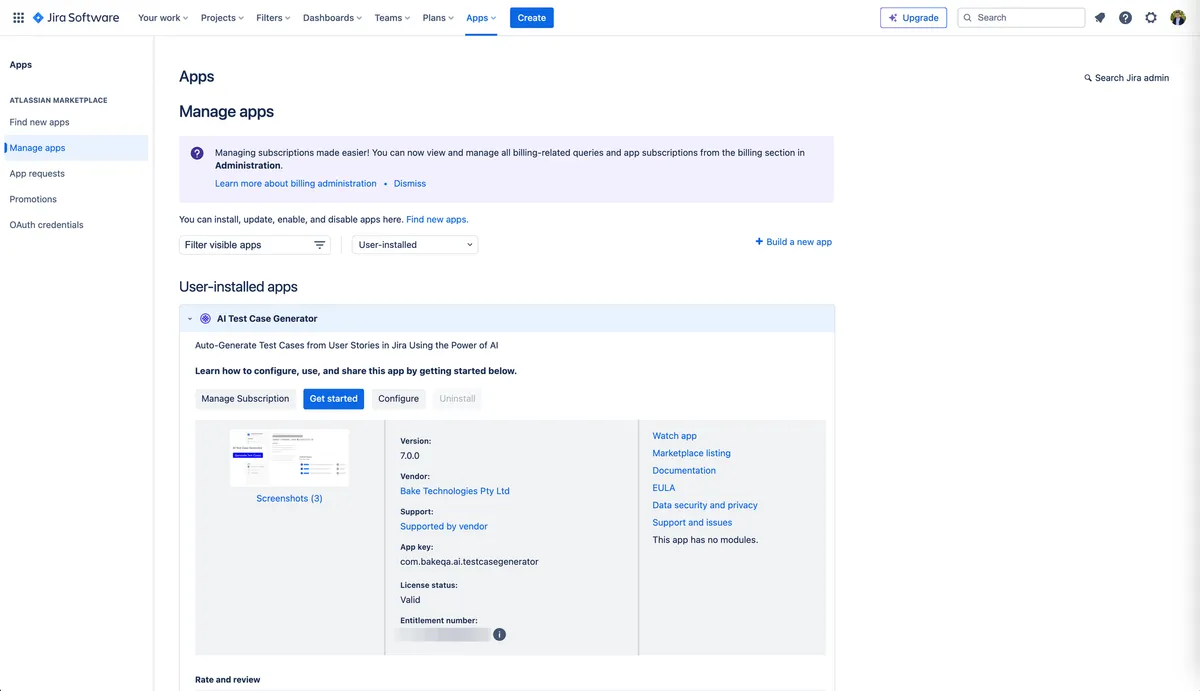This screenshot has height=691, width=1200.
Task: Open the notifications icon in header
Action: [x=1100, y=18]
